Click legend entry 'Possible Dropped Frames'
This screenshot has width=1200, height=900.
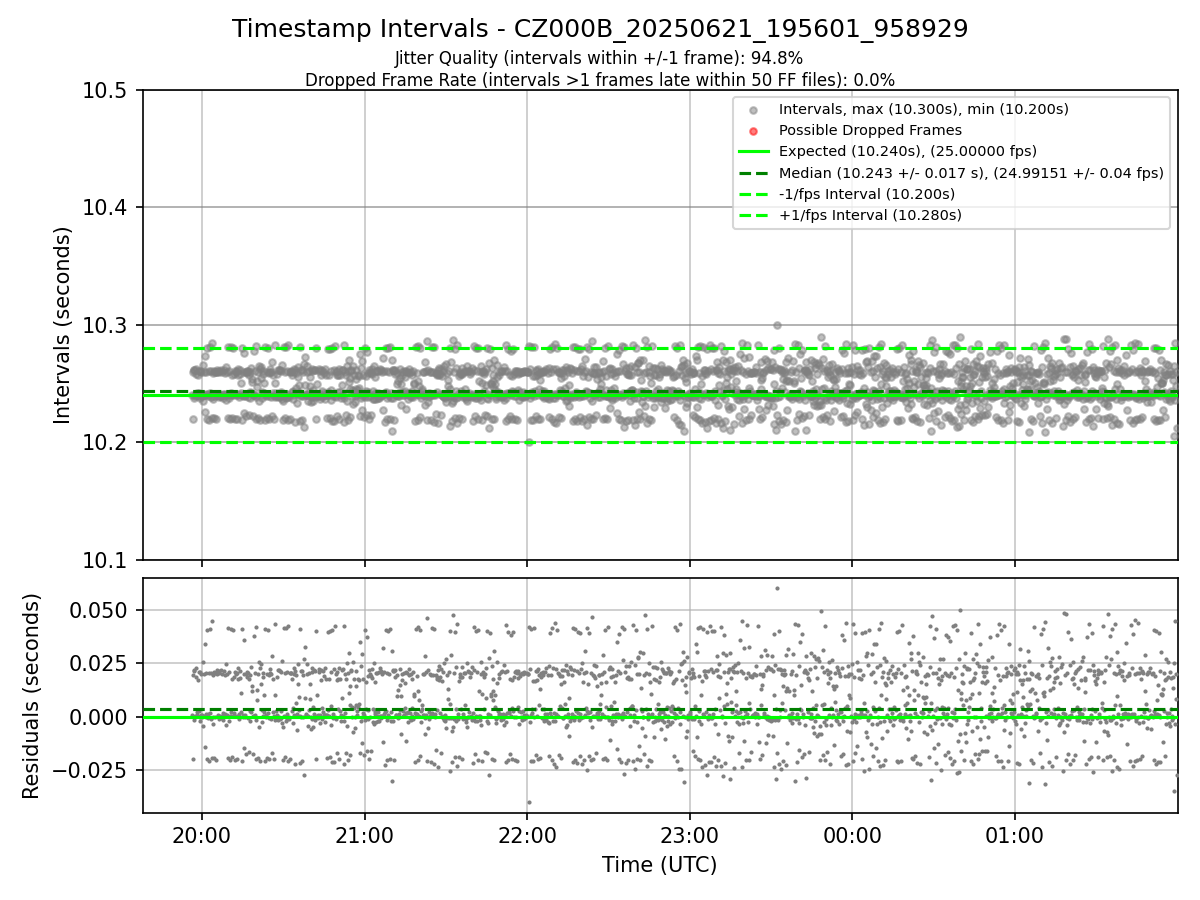pyautogui.click(x=870, y=130)
